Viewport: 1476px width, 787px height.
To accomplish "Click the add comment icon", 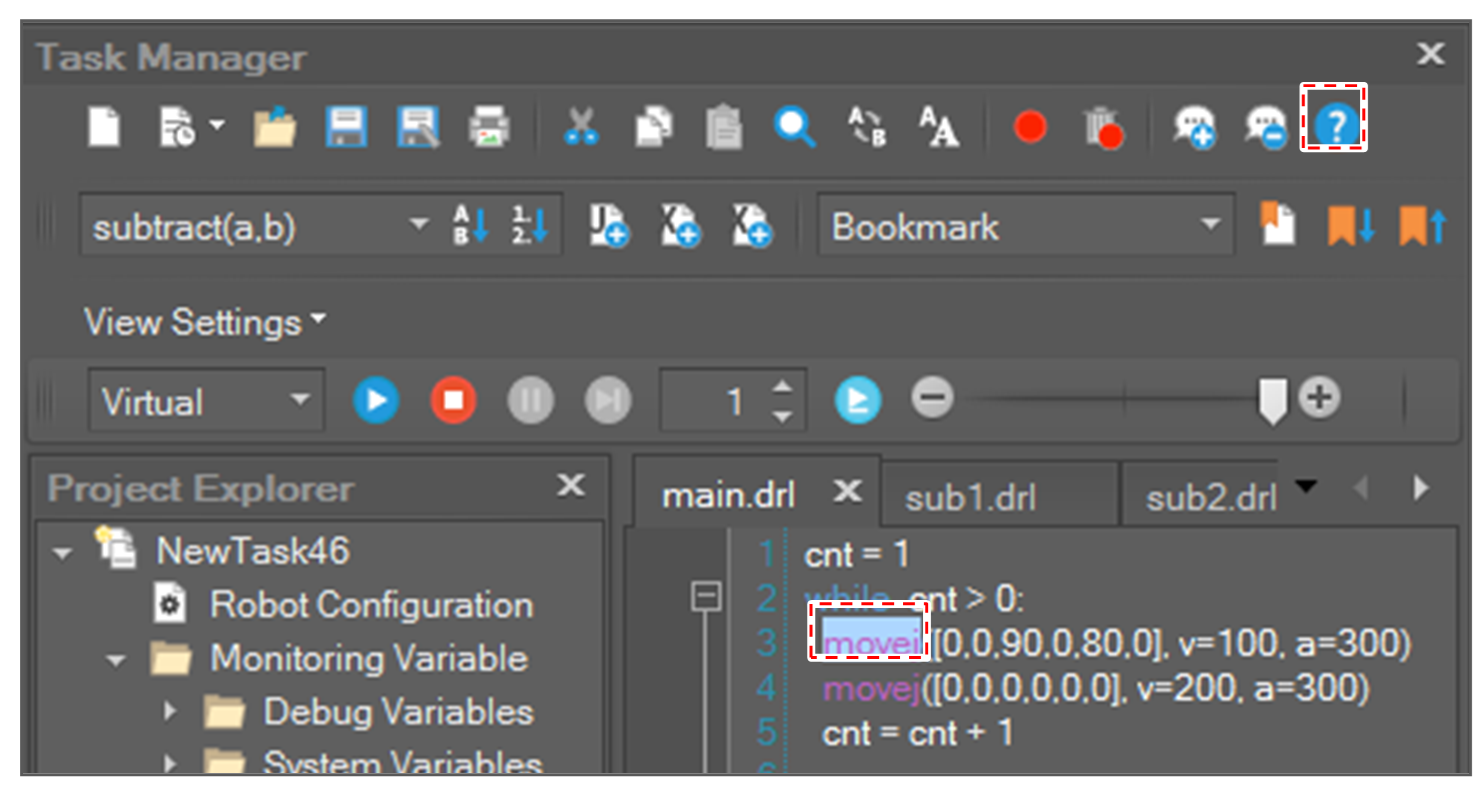I will pos(1194,128).
